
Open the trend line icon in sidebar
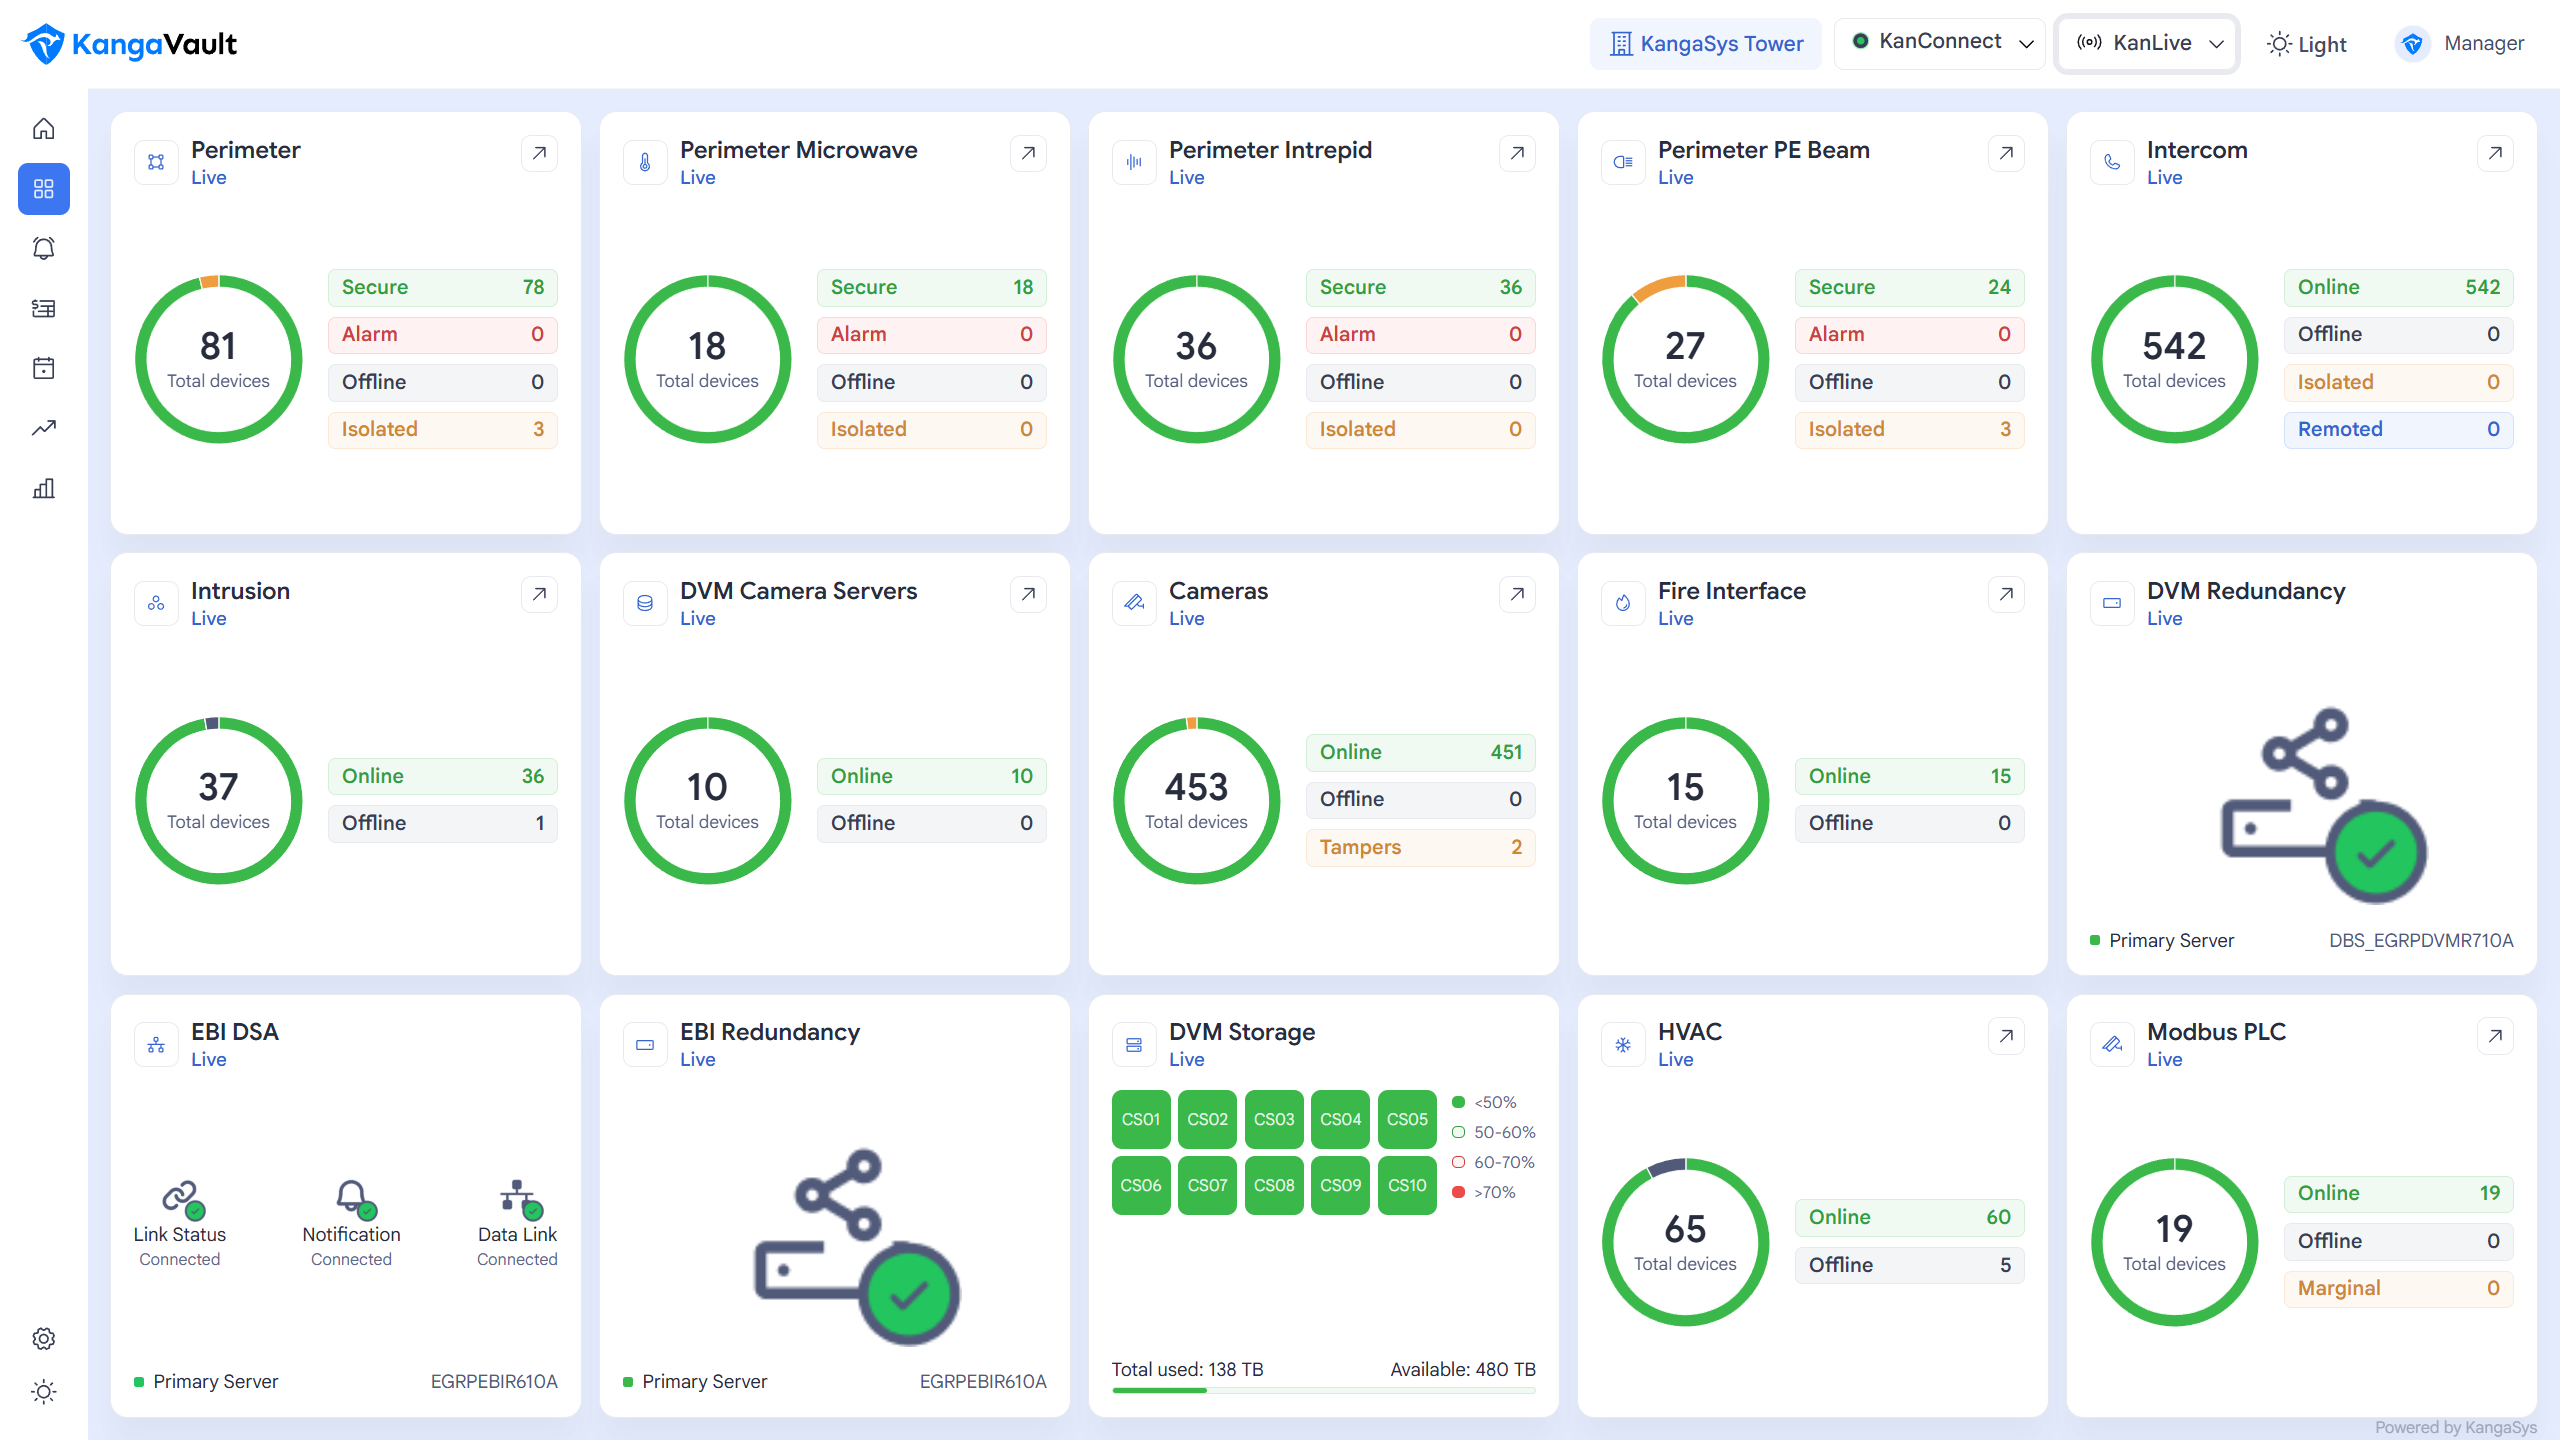(44, 428)
